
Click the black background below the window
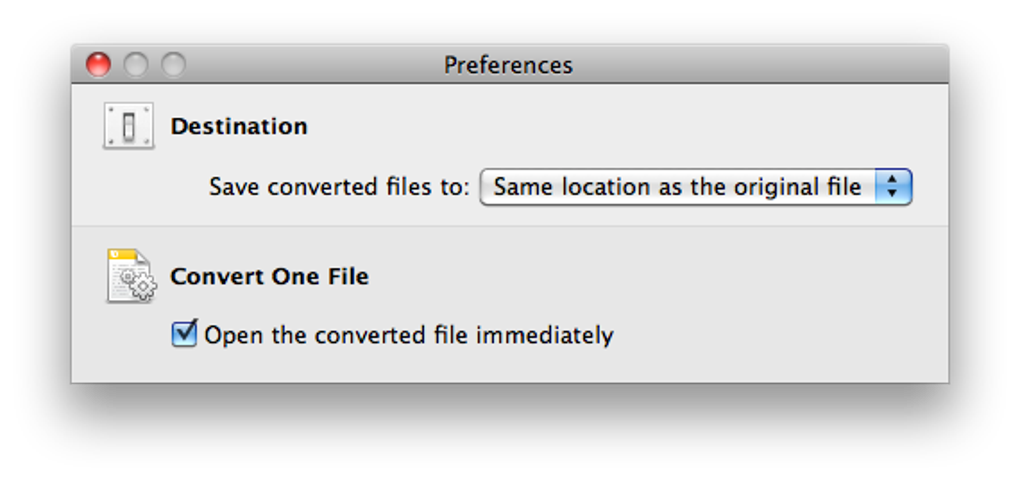coord(510,432)
